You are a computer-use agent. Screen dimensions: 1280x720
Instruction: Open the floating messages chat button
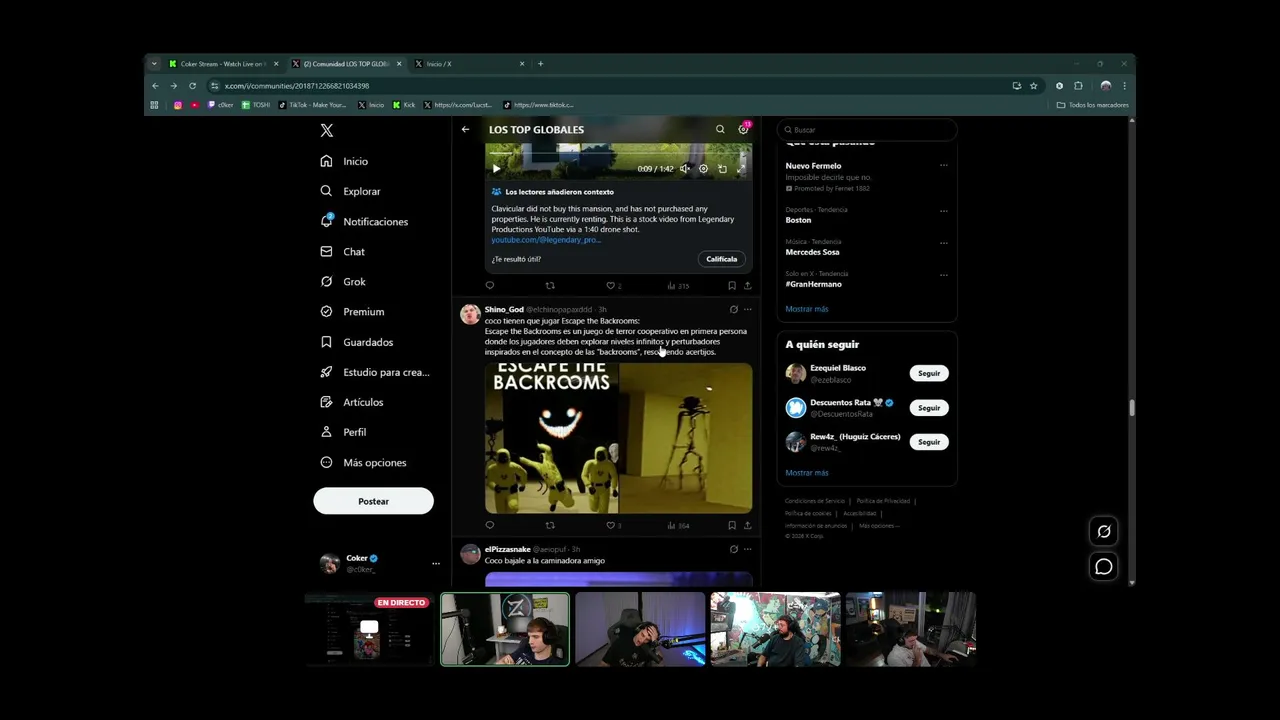[1104, 567]
